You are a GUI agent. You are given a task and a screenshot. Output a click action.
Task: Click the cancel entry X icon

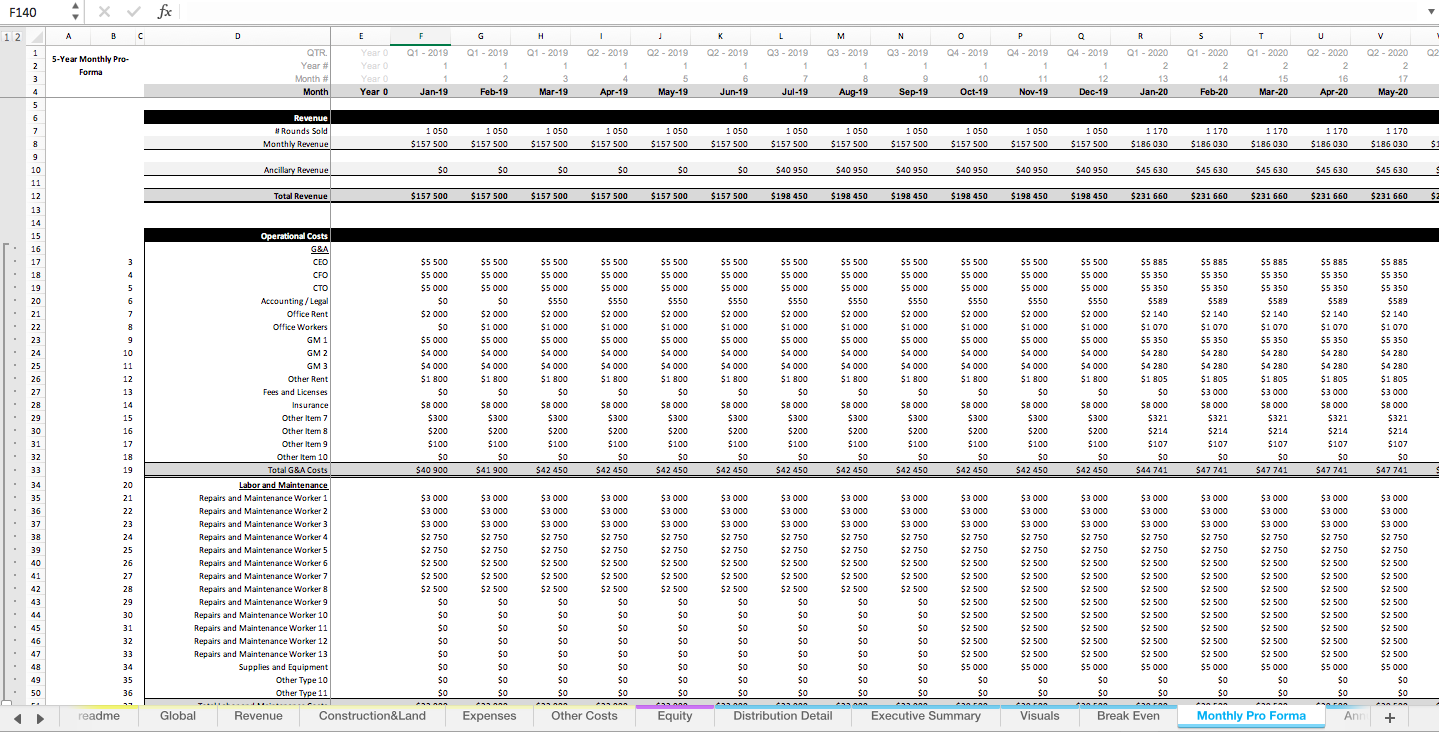tap(104, 12)
